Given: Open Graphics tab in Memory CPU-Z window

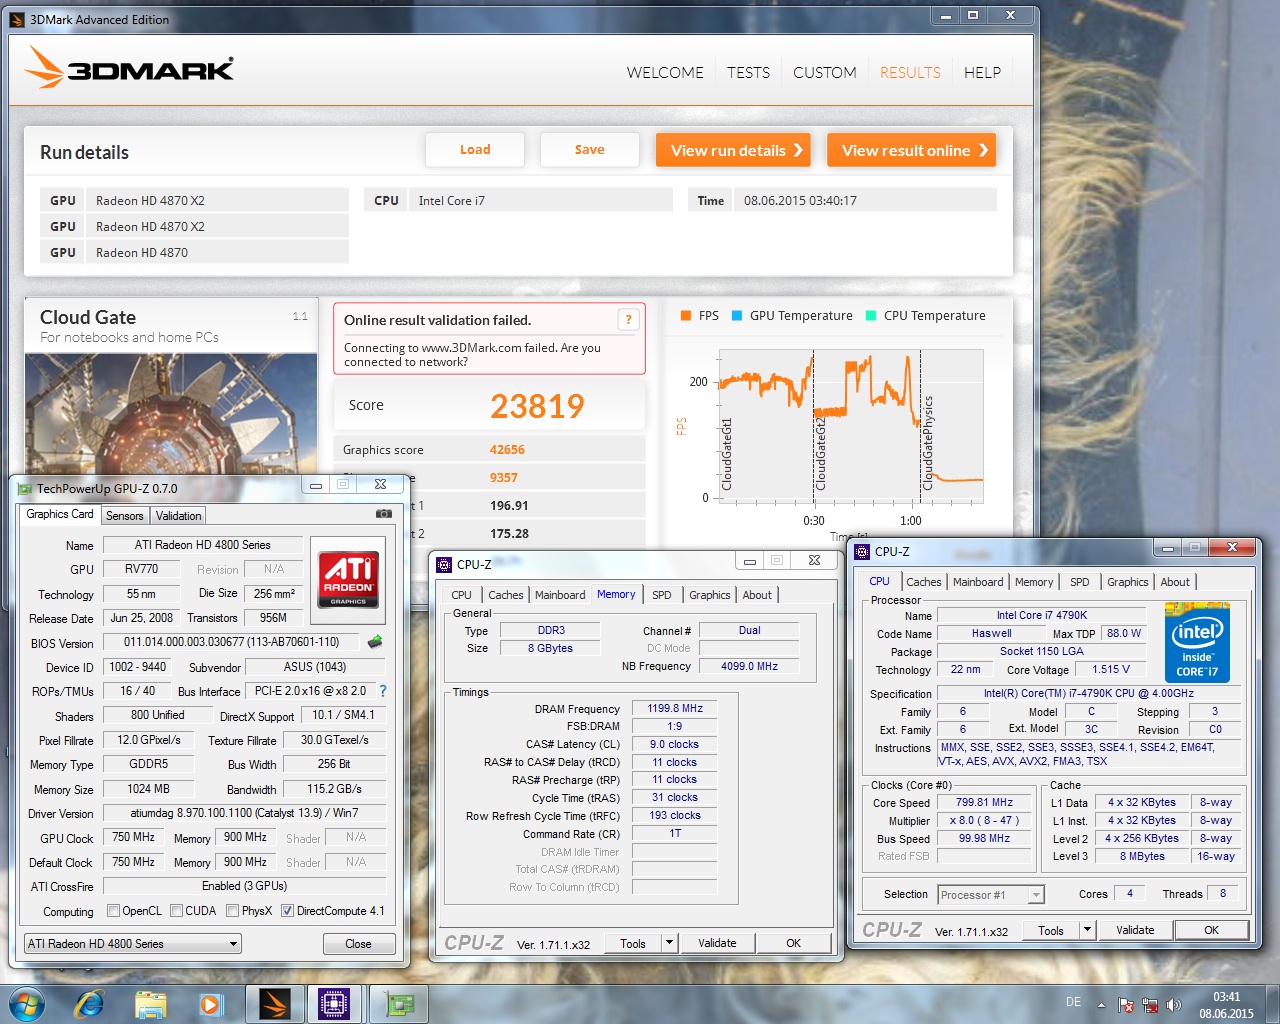Looking at the screenshot, I should pyautogui.click(x=709, y=595).
